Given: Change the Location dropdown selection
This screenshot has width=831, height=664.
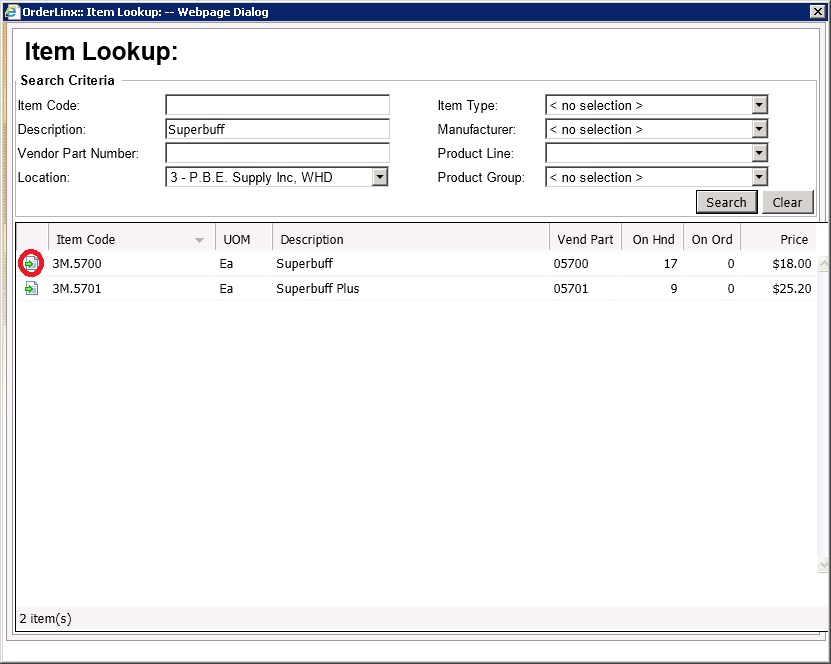Looking at the screenshot, I should 379,177.
